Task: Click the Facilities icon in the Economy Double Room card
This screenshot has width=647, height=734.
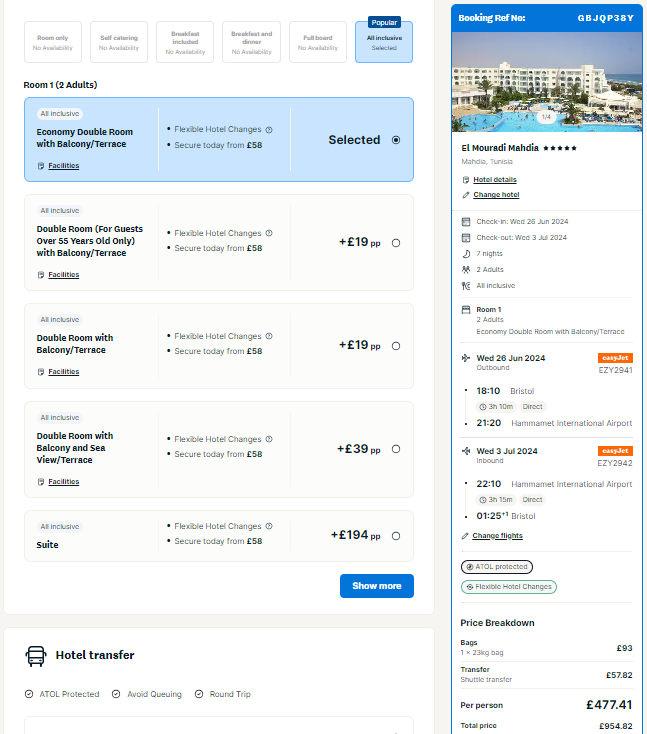Action: point(41,166)
